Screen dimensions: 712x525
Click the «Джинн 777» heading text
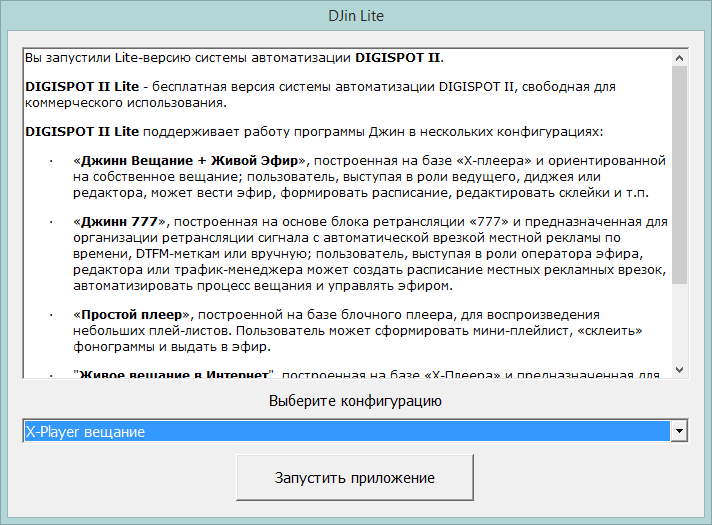119,222
